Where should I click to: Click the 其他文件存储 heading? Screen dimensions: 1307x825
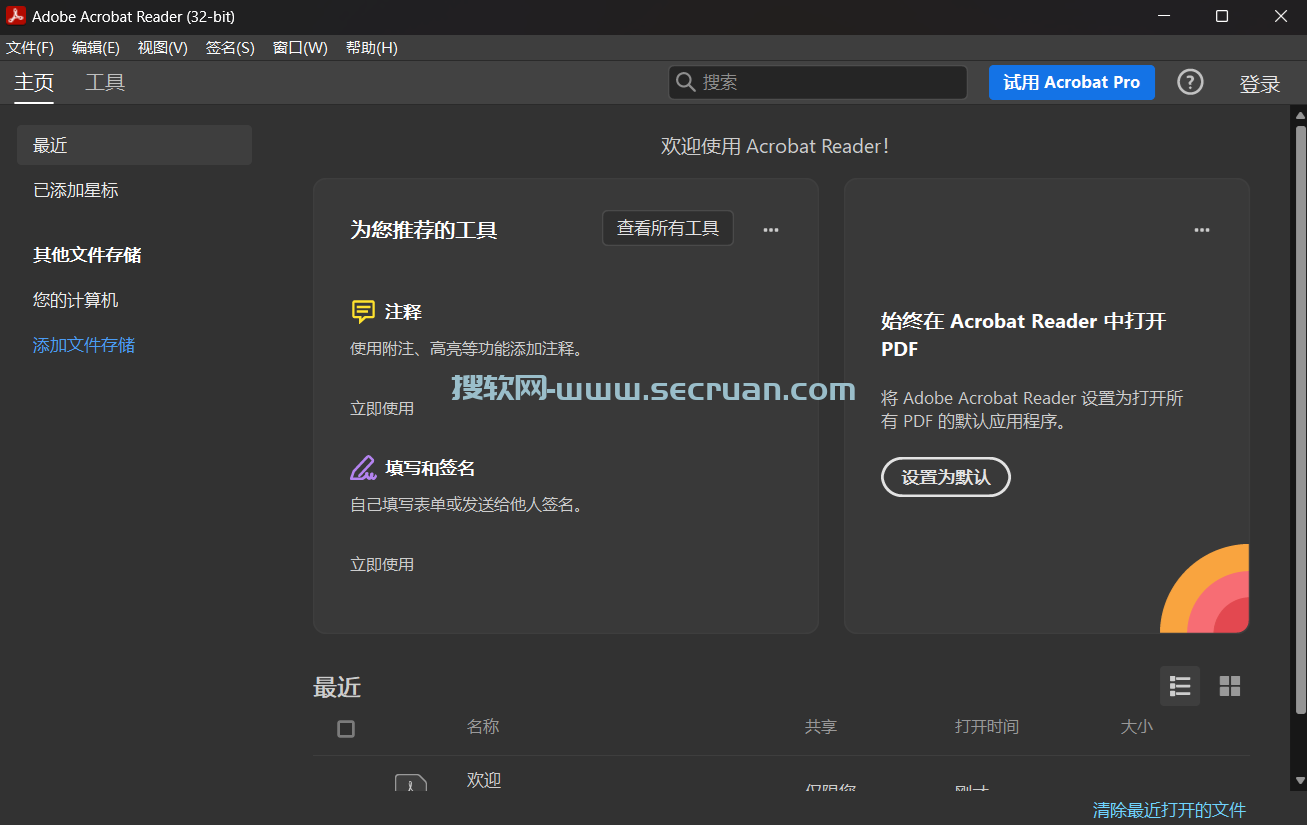[87, 255]
